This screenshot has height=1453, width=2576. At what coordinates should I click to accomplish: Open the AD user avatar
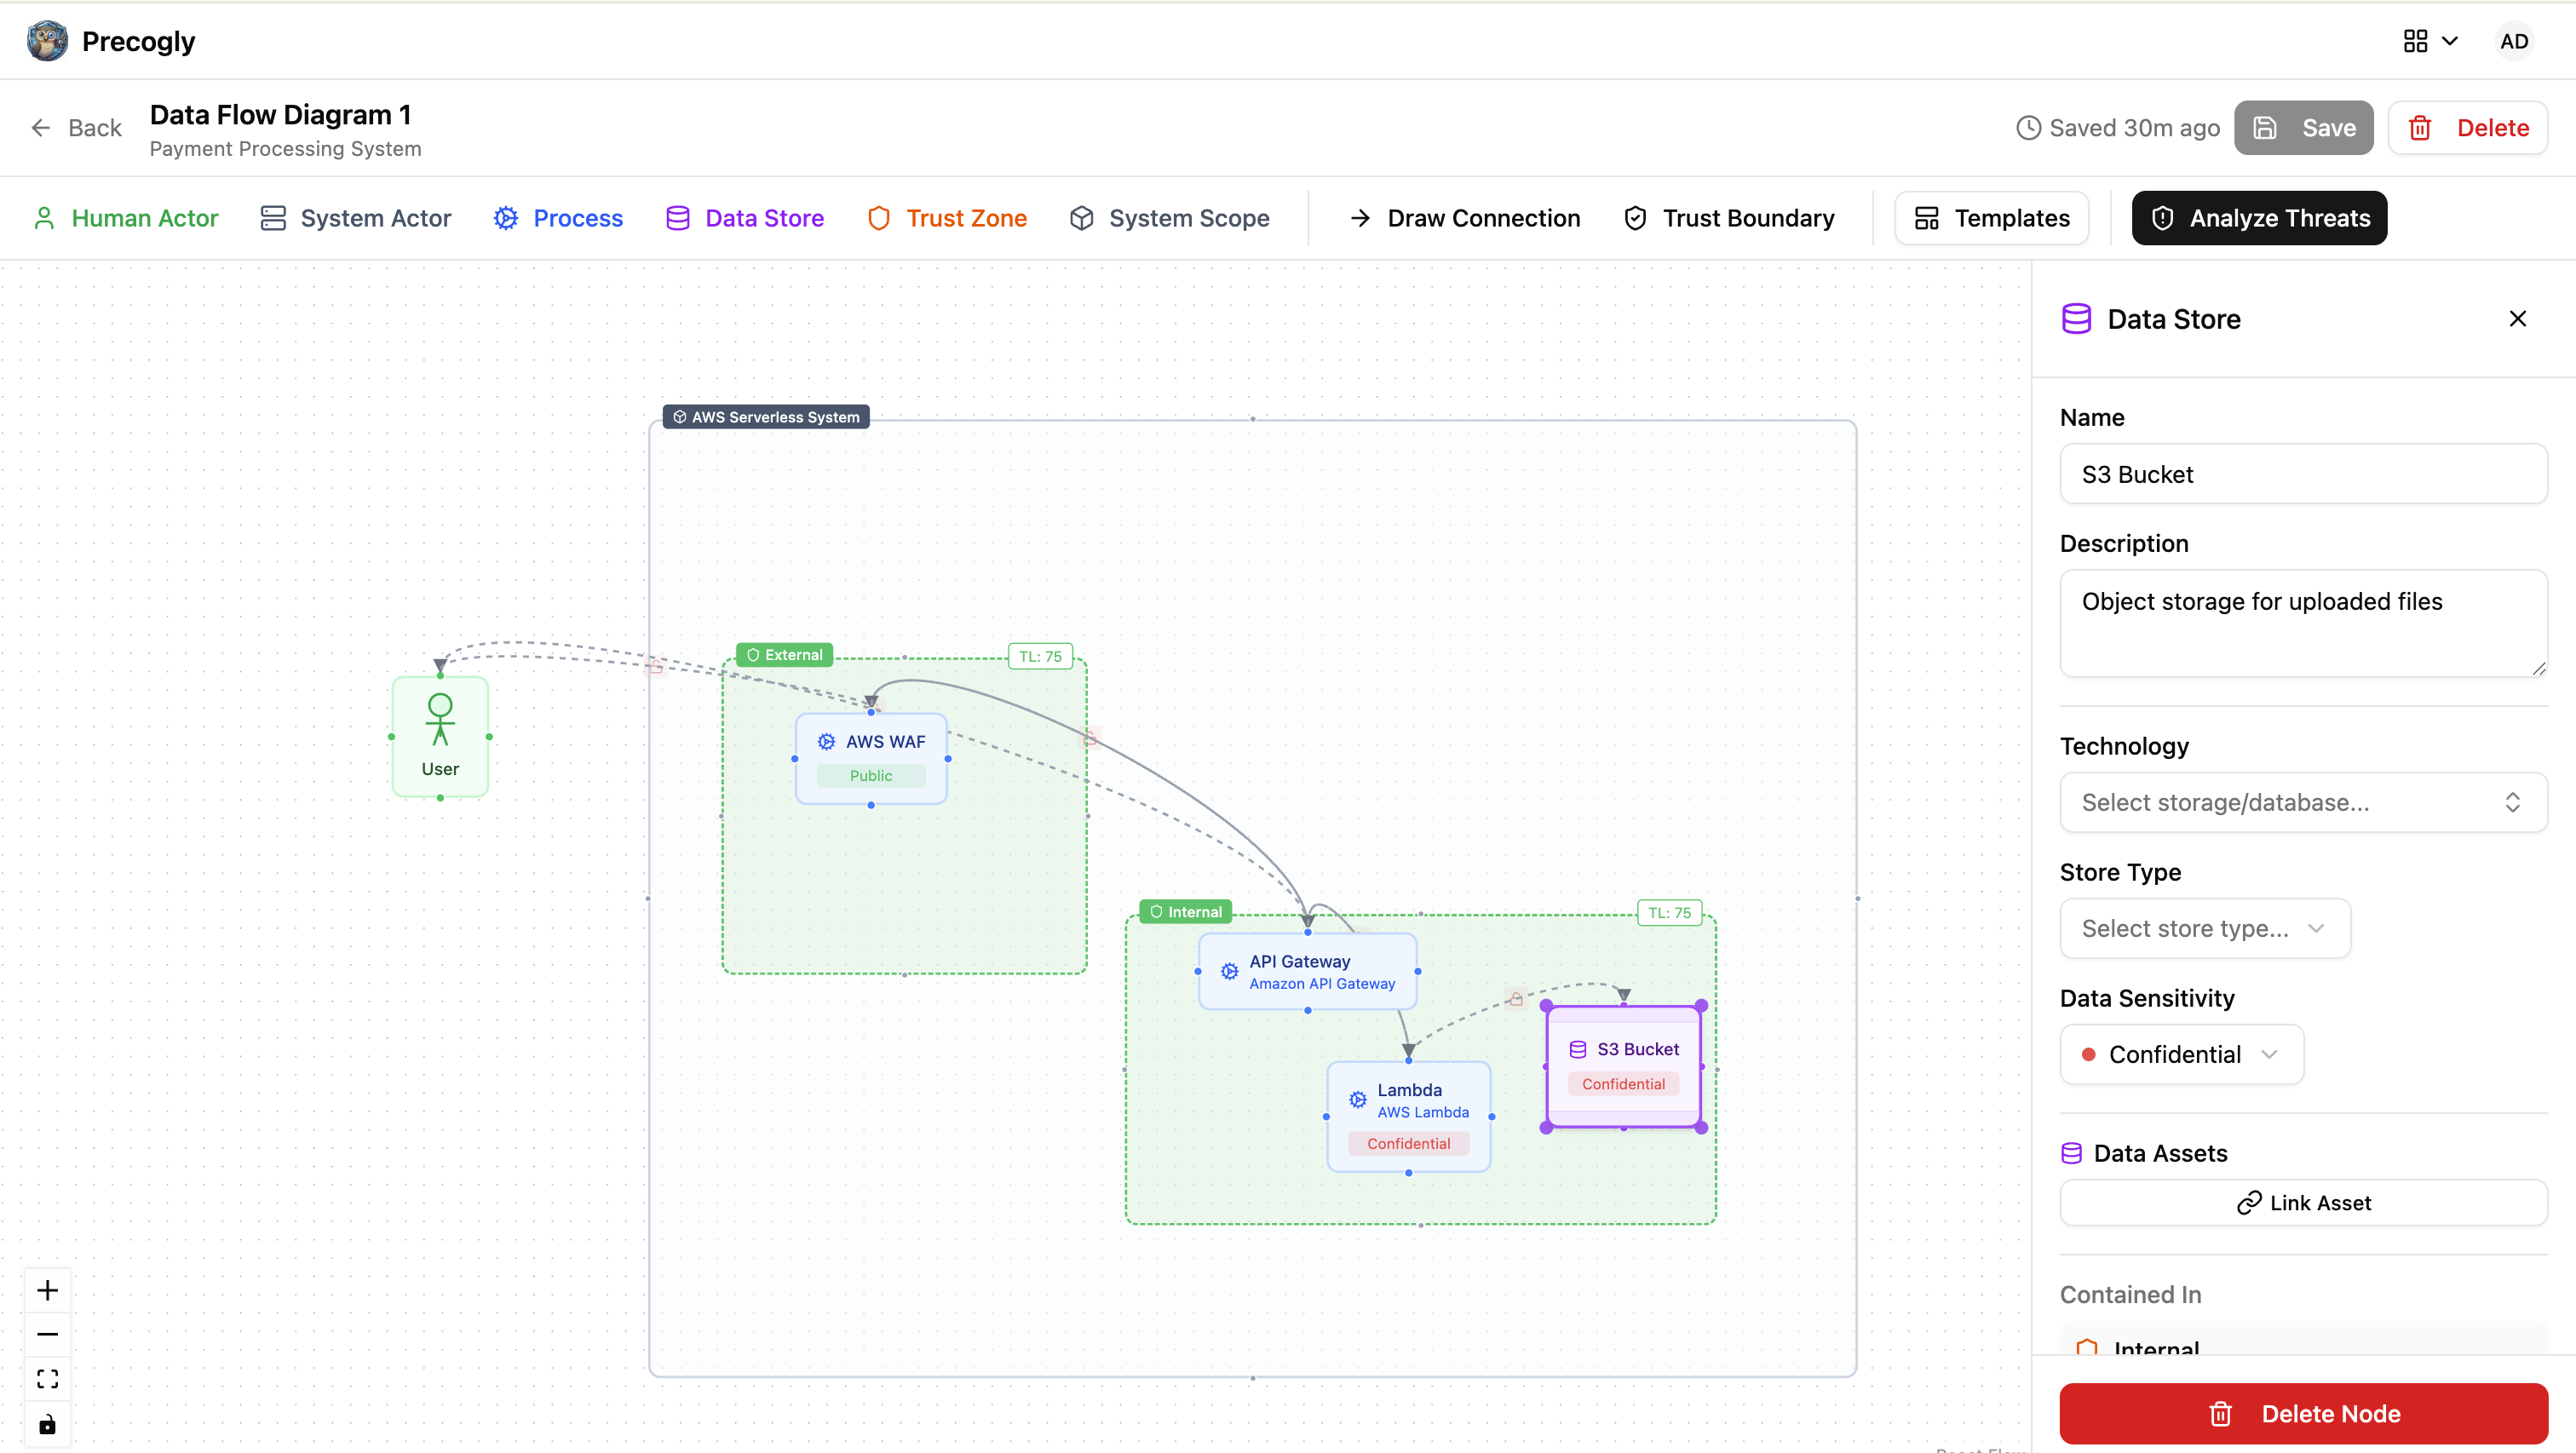2513,41
